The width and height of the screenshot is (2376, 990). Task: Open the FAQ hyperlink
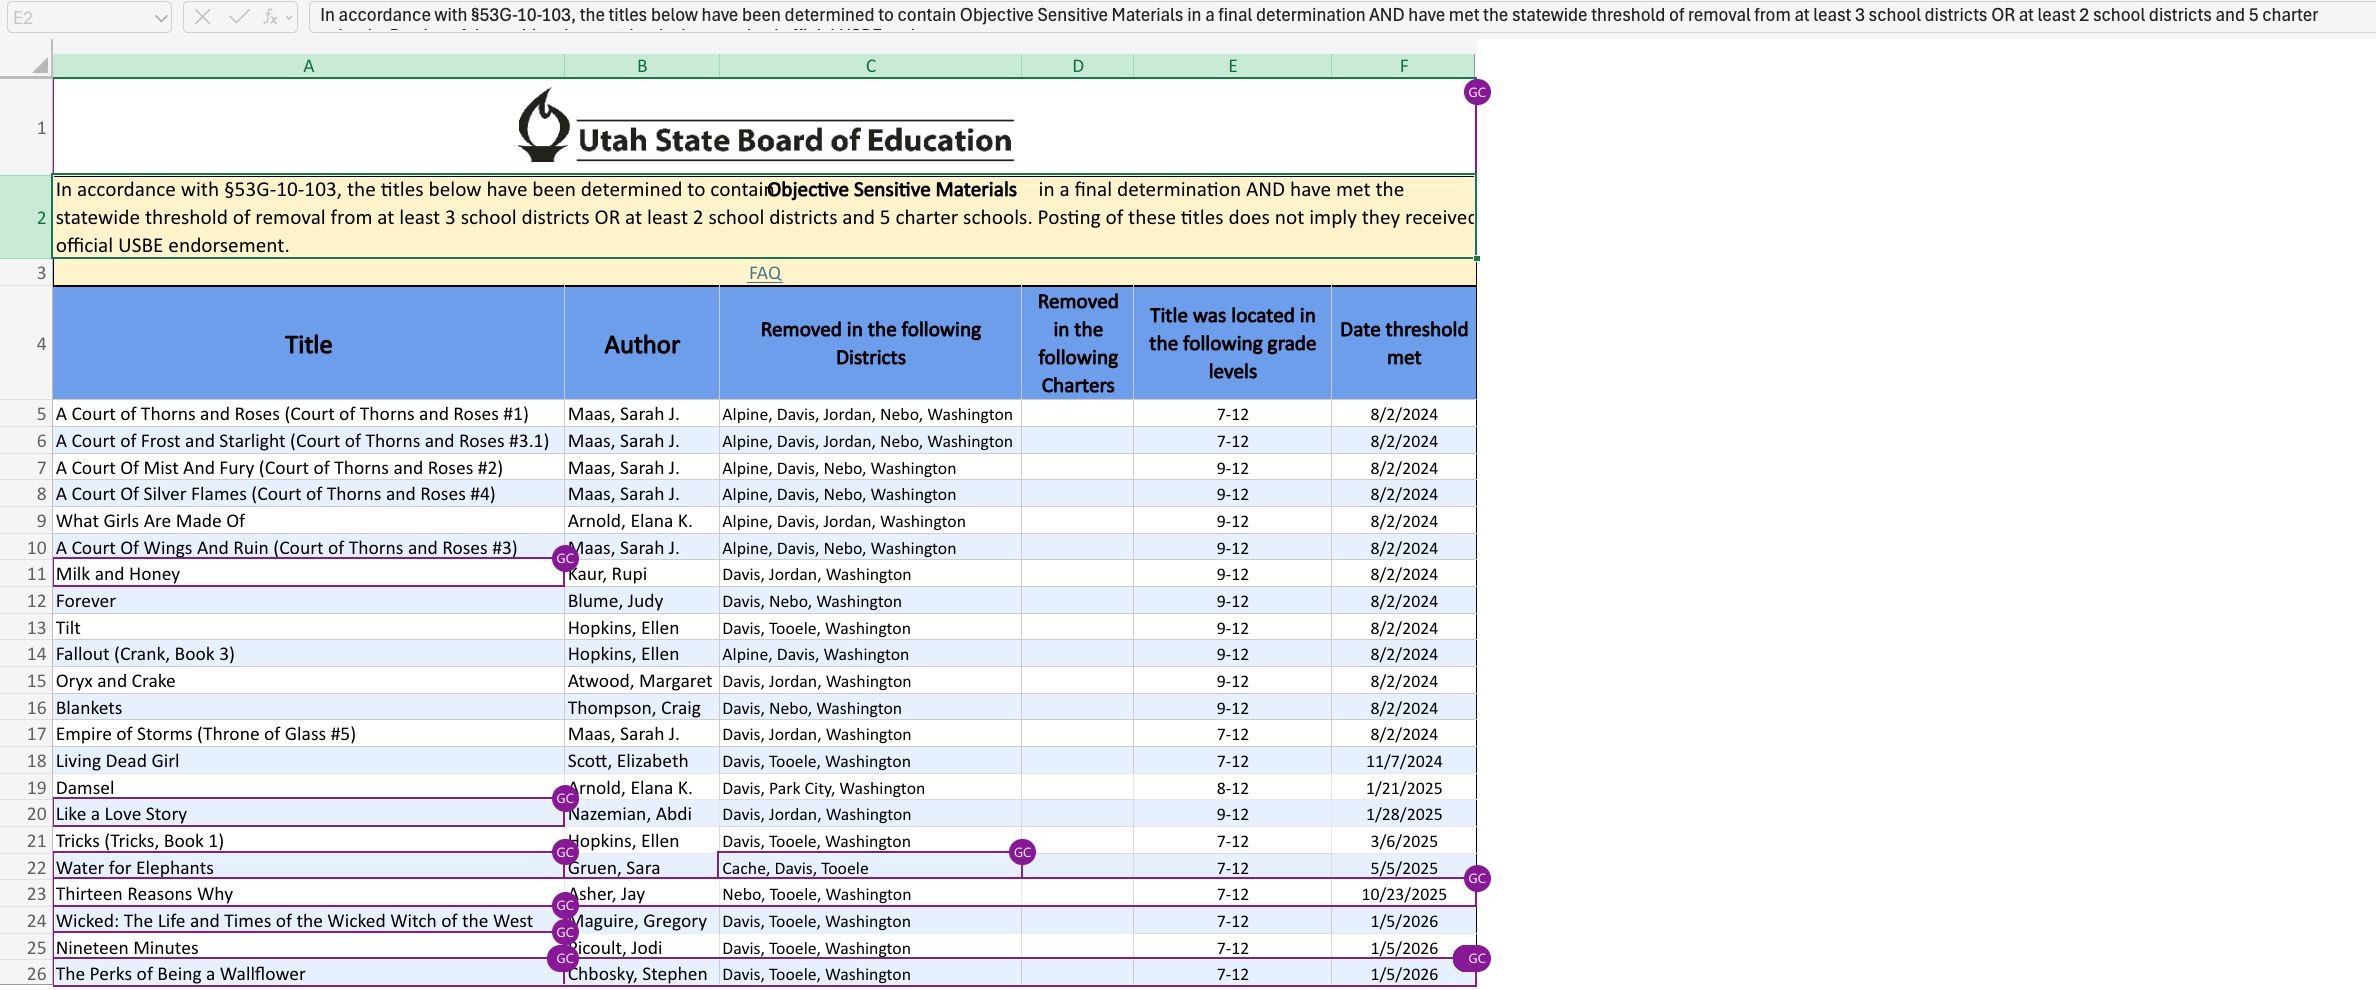pos(765,273)
